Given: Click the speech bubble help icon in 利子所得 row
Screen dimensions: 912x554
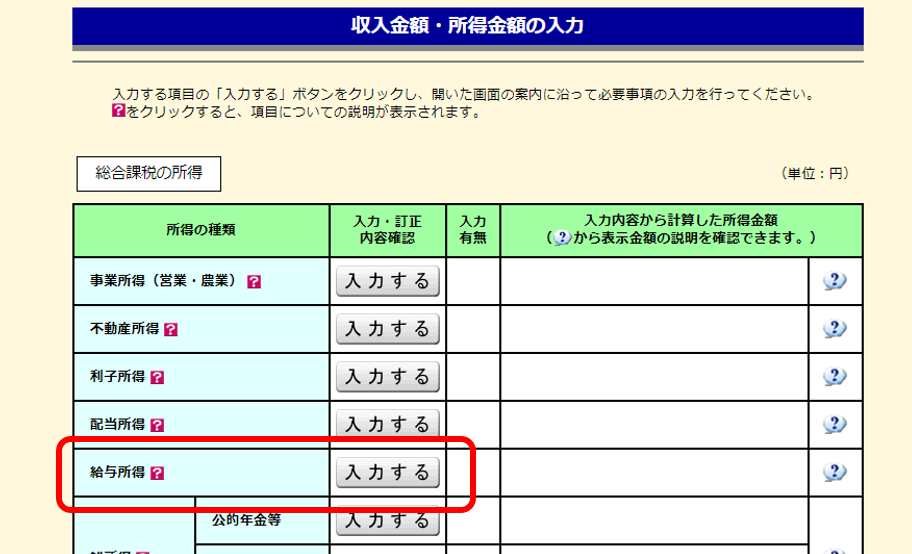Looking at the screenshot, I should tap(835, 377).
